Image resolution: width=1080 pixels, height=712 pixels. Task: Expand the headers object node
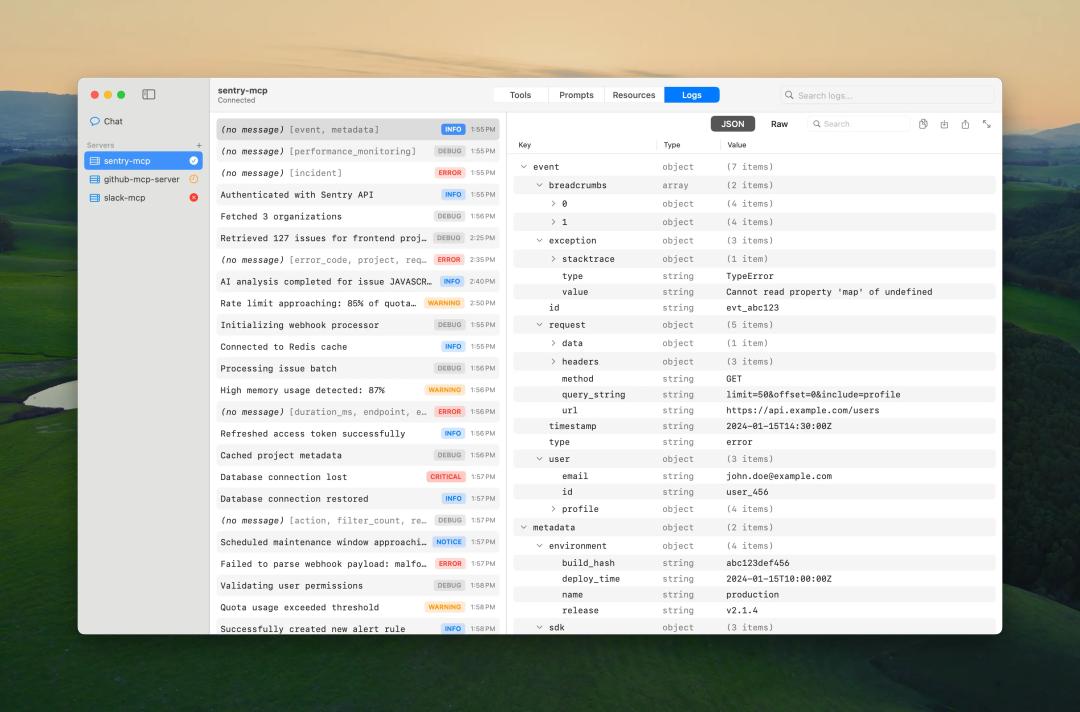[553, 361]
